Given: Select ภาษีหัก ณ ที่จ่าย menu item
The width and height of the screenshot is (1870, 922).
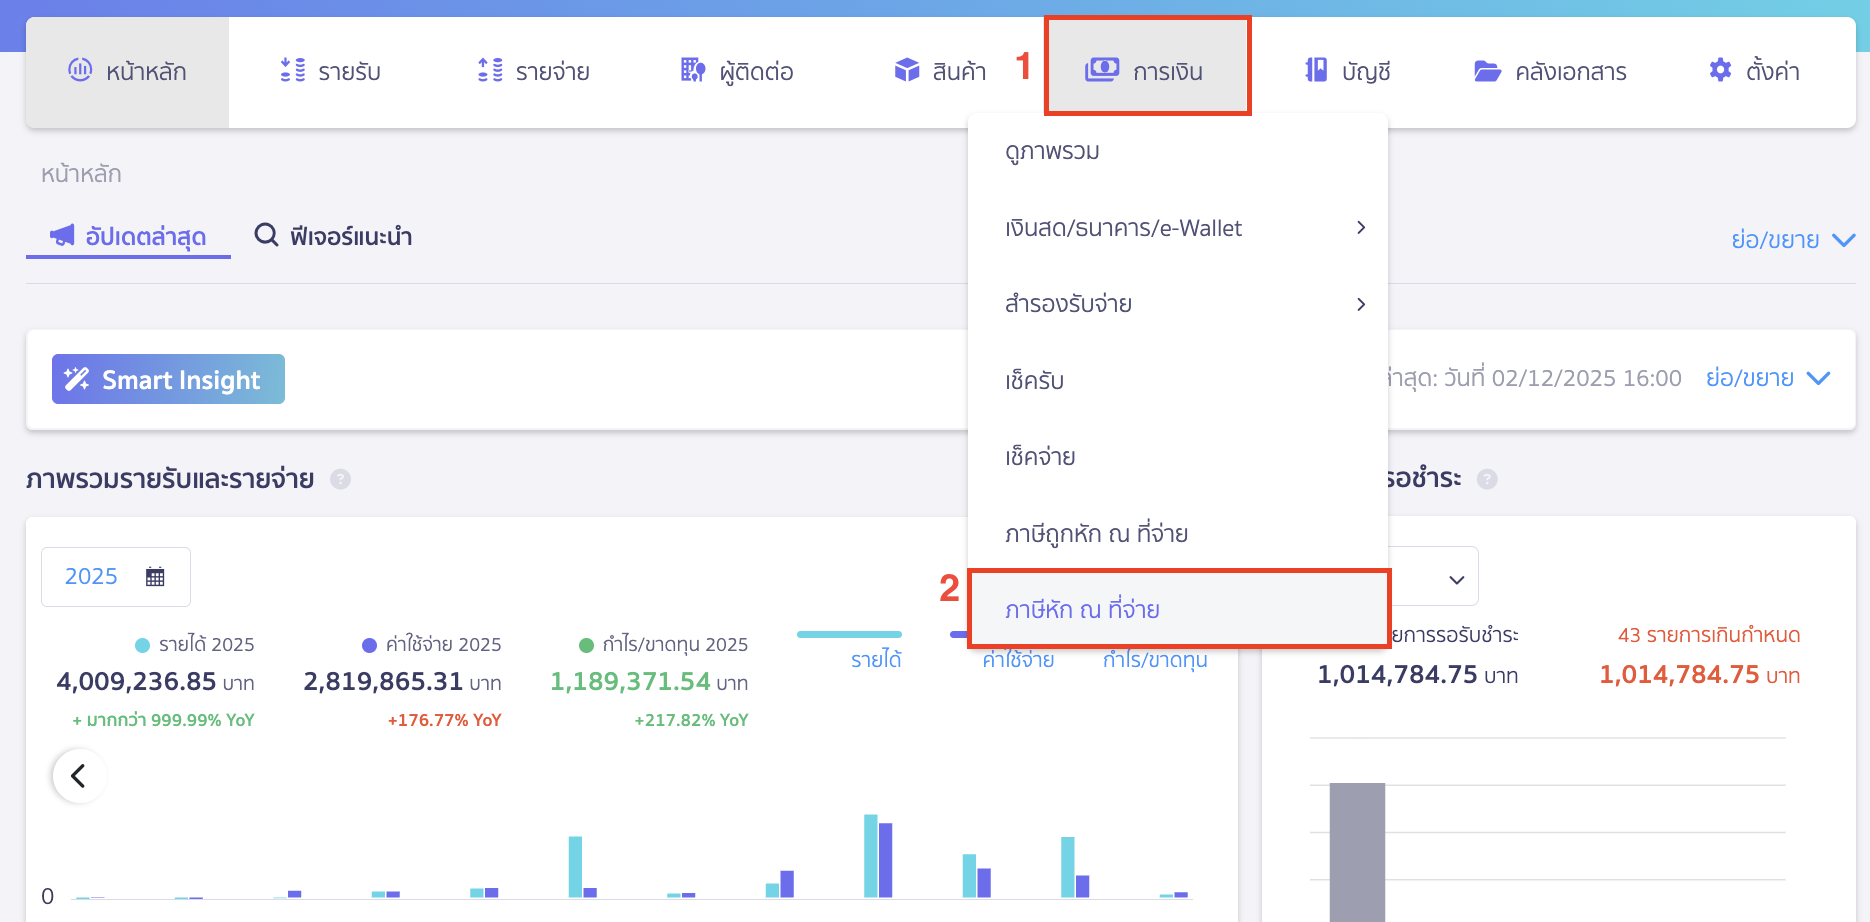Looking at the screenshot, I should 1082,609.
